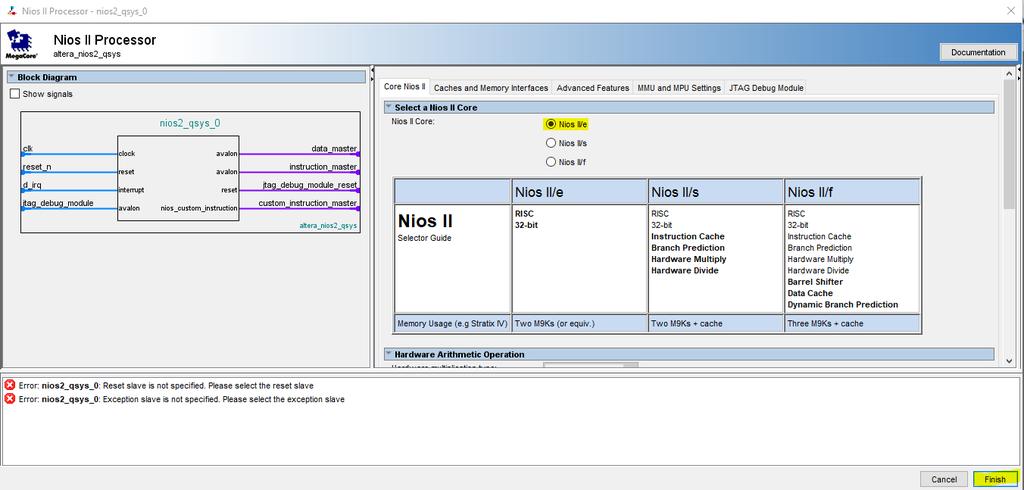
Task: Collapse the Select a Nios II Core section
Action: (x=389, y=107)
